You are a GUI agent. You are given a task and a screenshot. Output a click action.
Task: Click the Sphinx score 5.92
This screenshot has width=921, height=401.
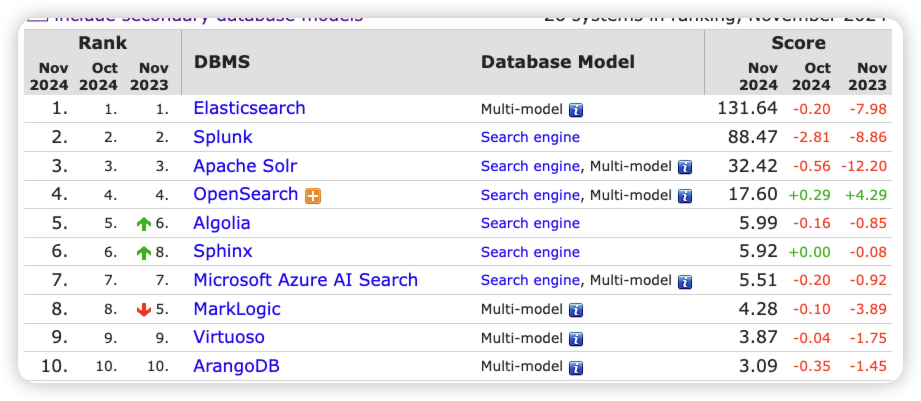(x=758, y=251)
